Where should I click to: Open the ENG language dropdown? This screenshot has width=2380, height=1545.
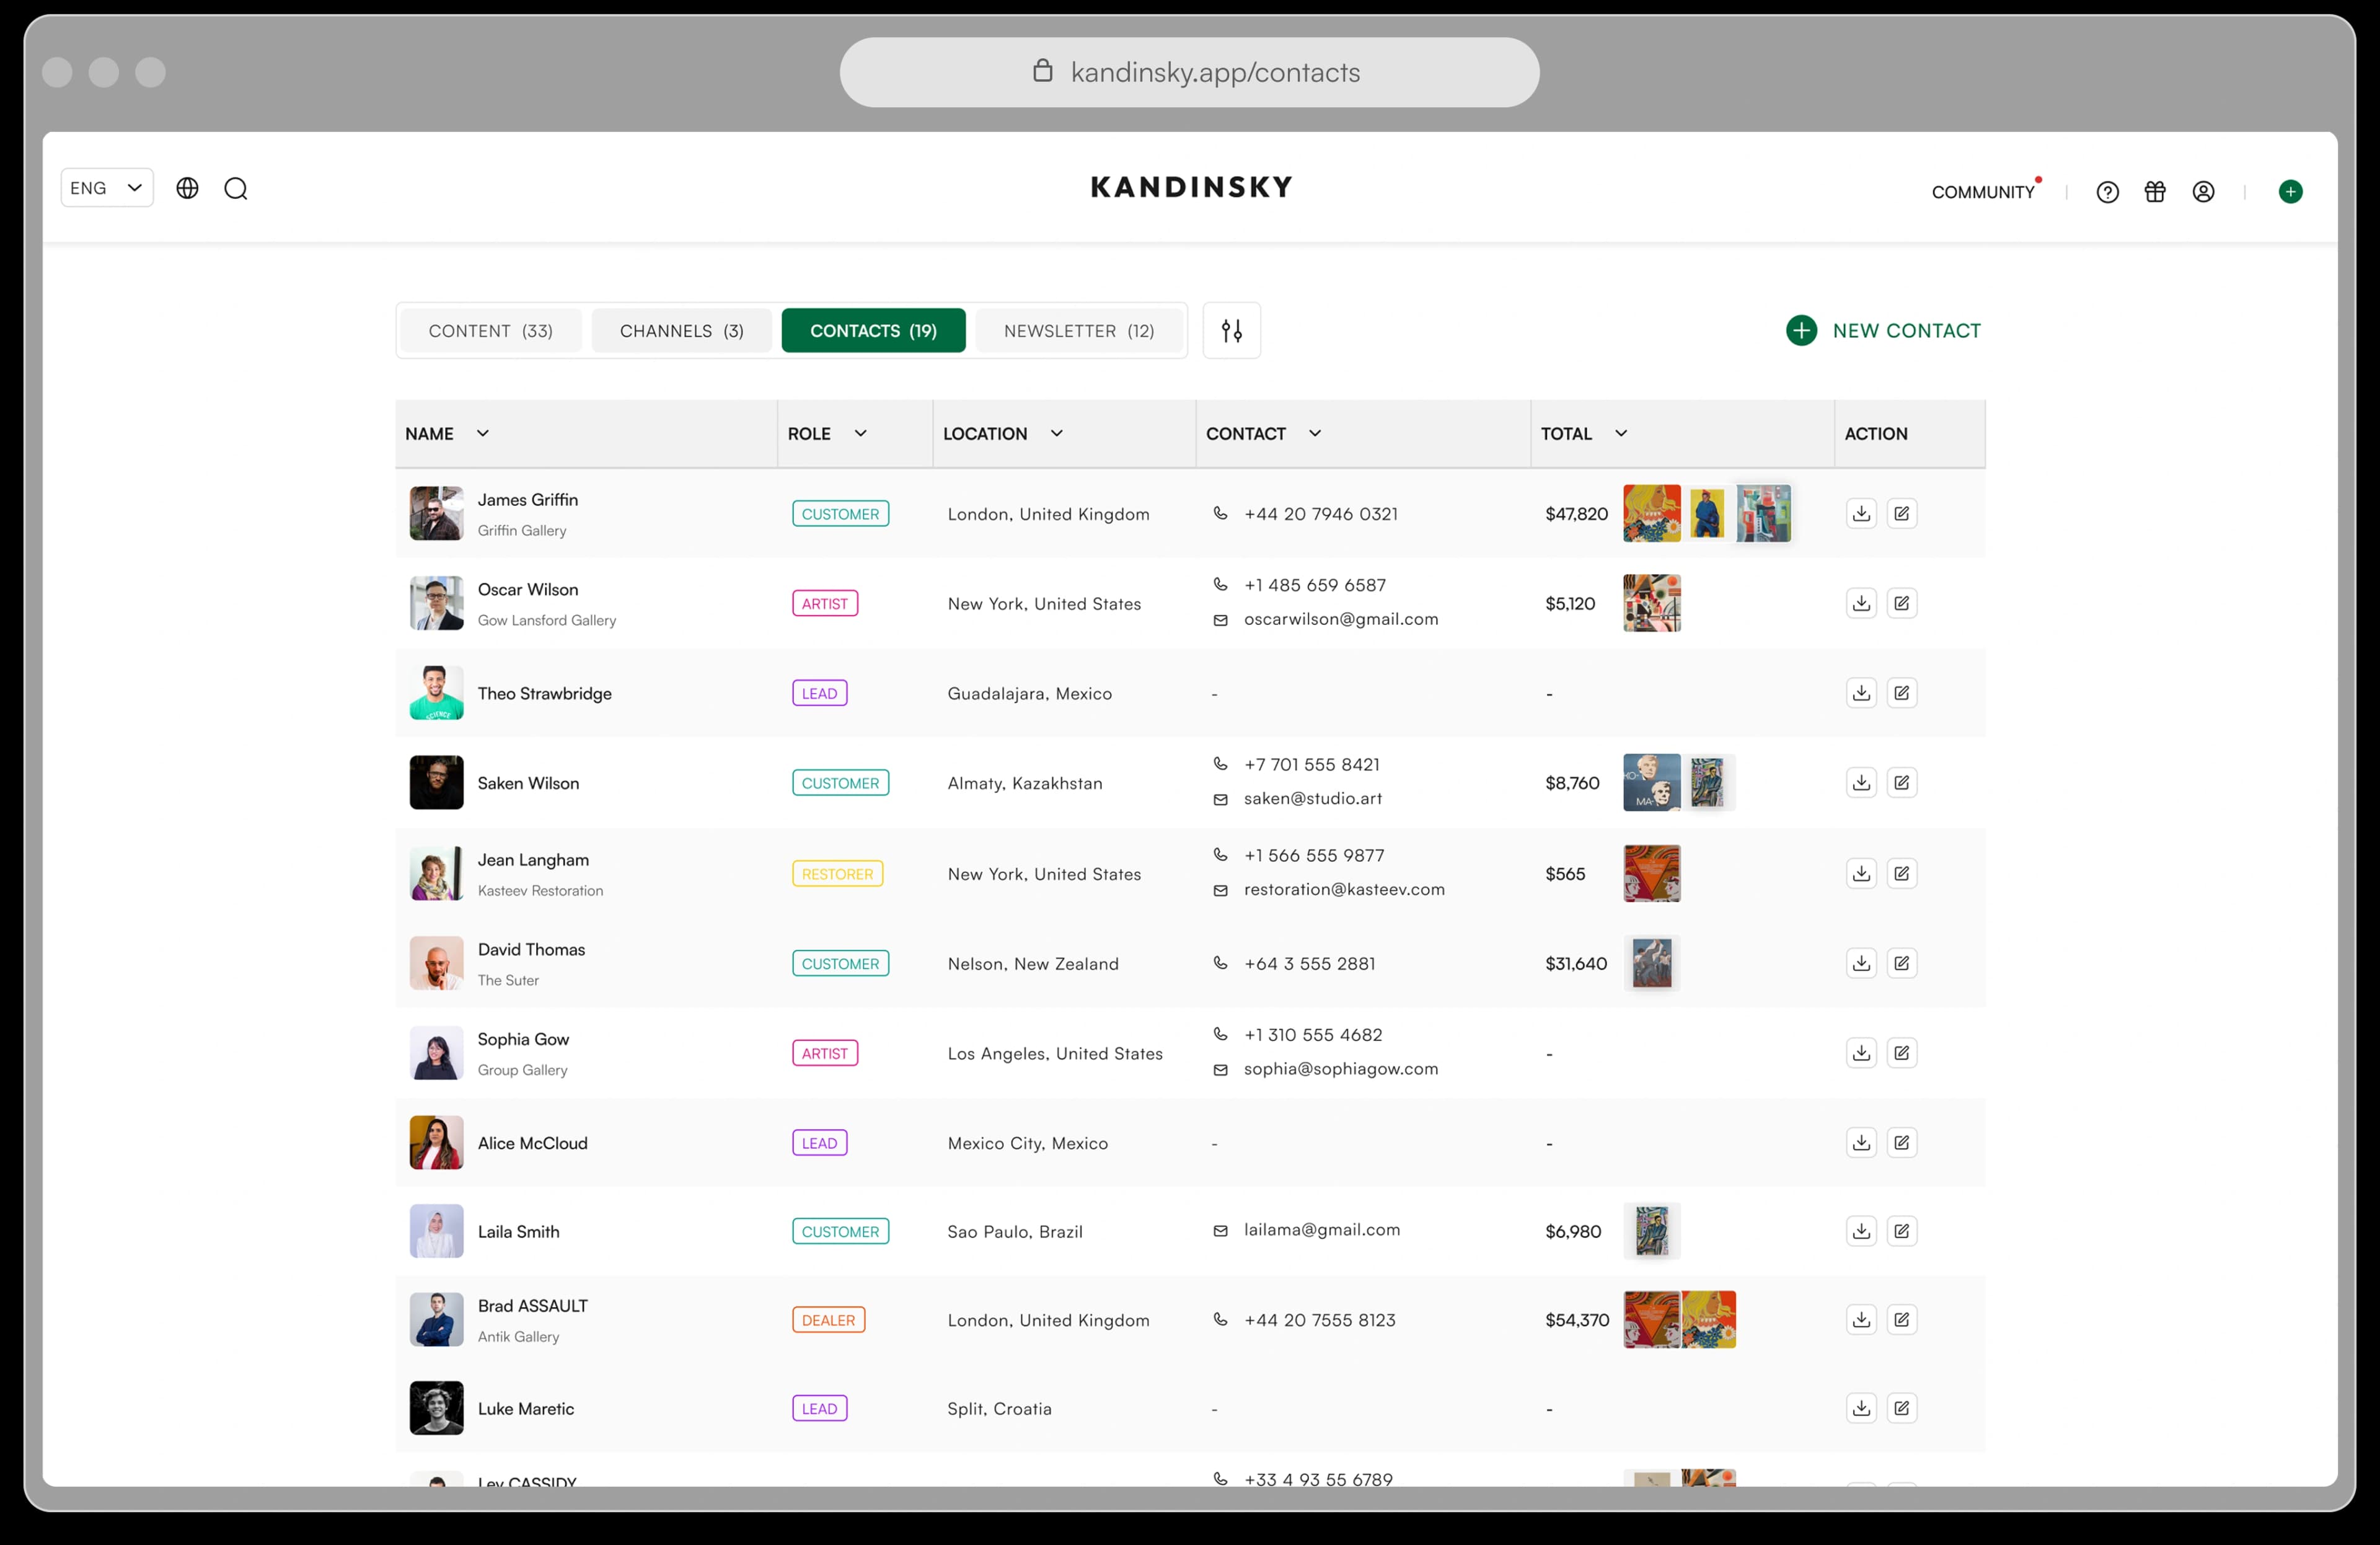107,188
